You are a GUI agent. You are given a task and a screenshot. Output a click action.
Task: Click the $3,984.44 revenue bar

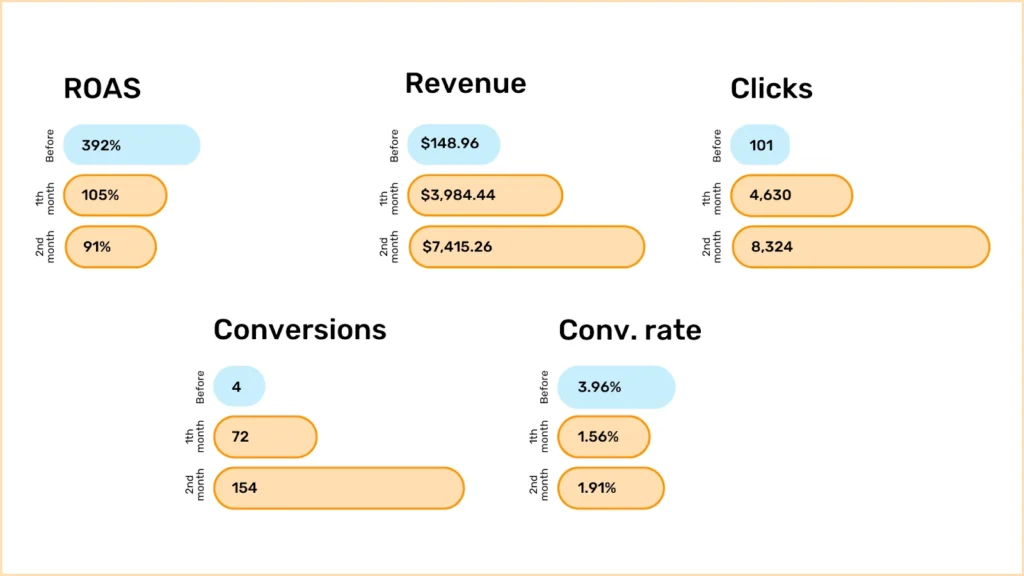[485, 195]
